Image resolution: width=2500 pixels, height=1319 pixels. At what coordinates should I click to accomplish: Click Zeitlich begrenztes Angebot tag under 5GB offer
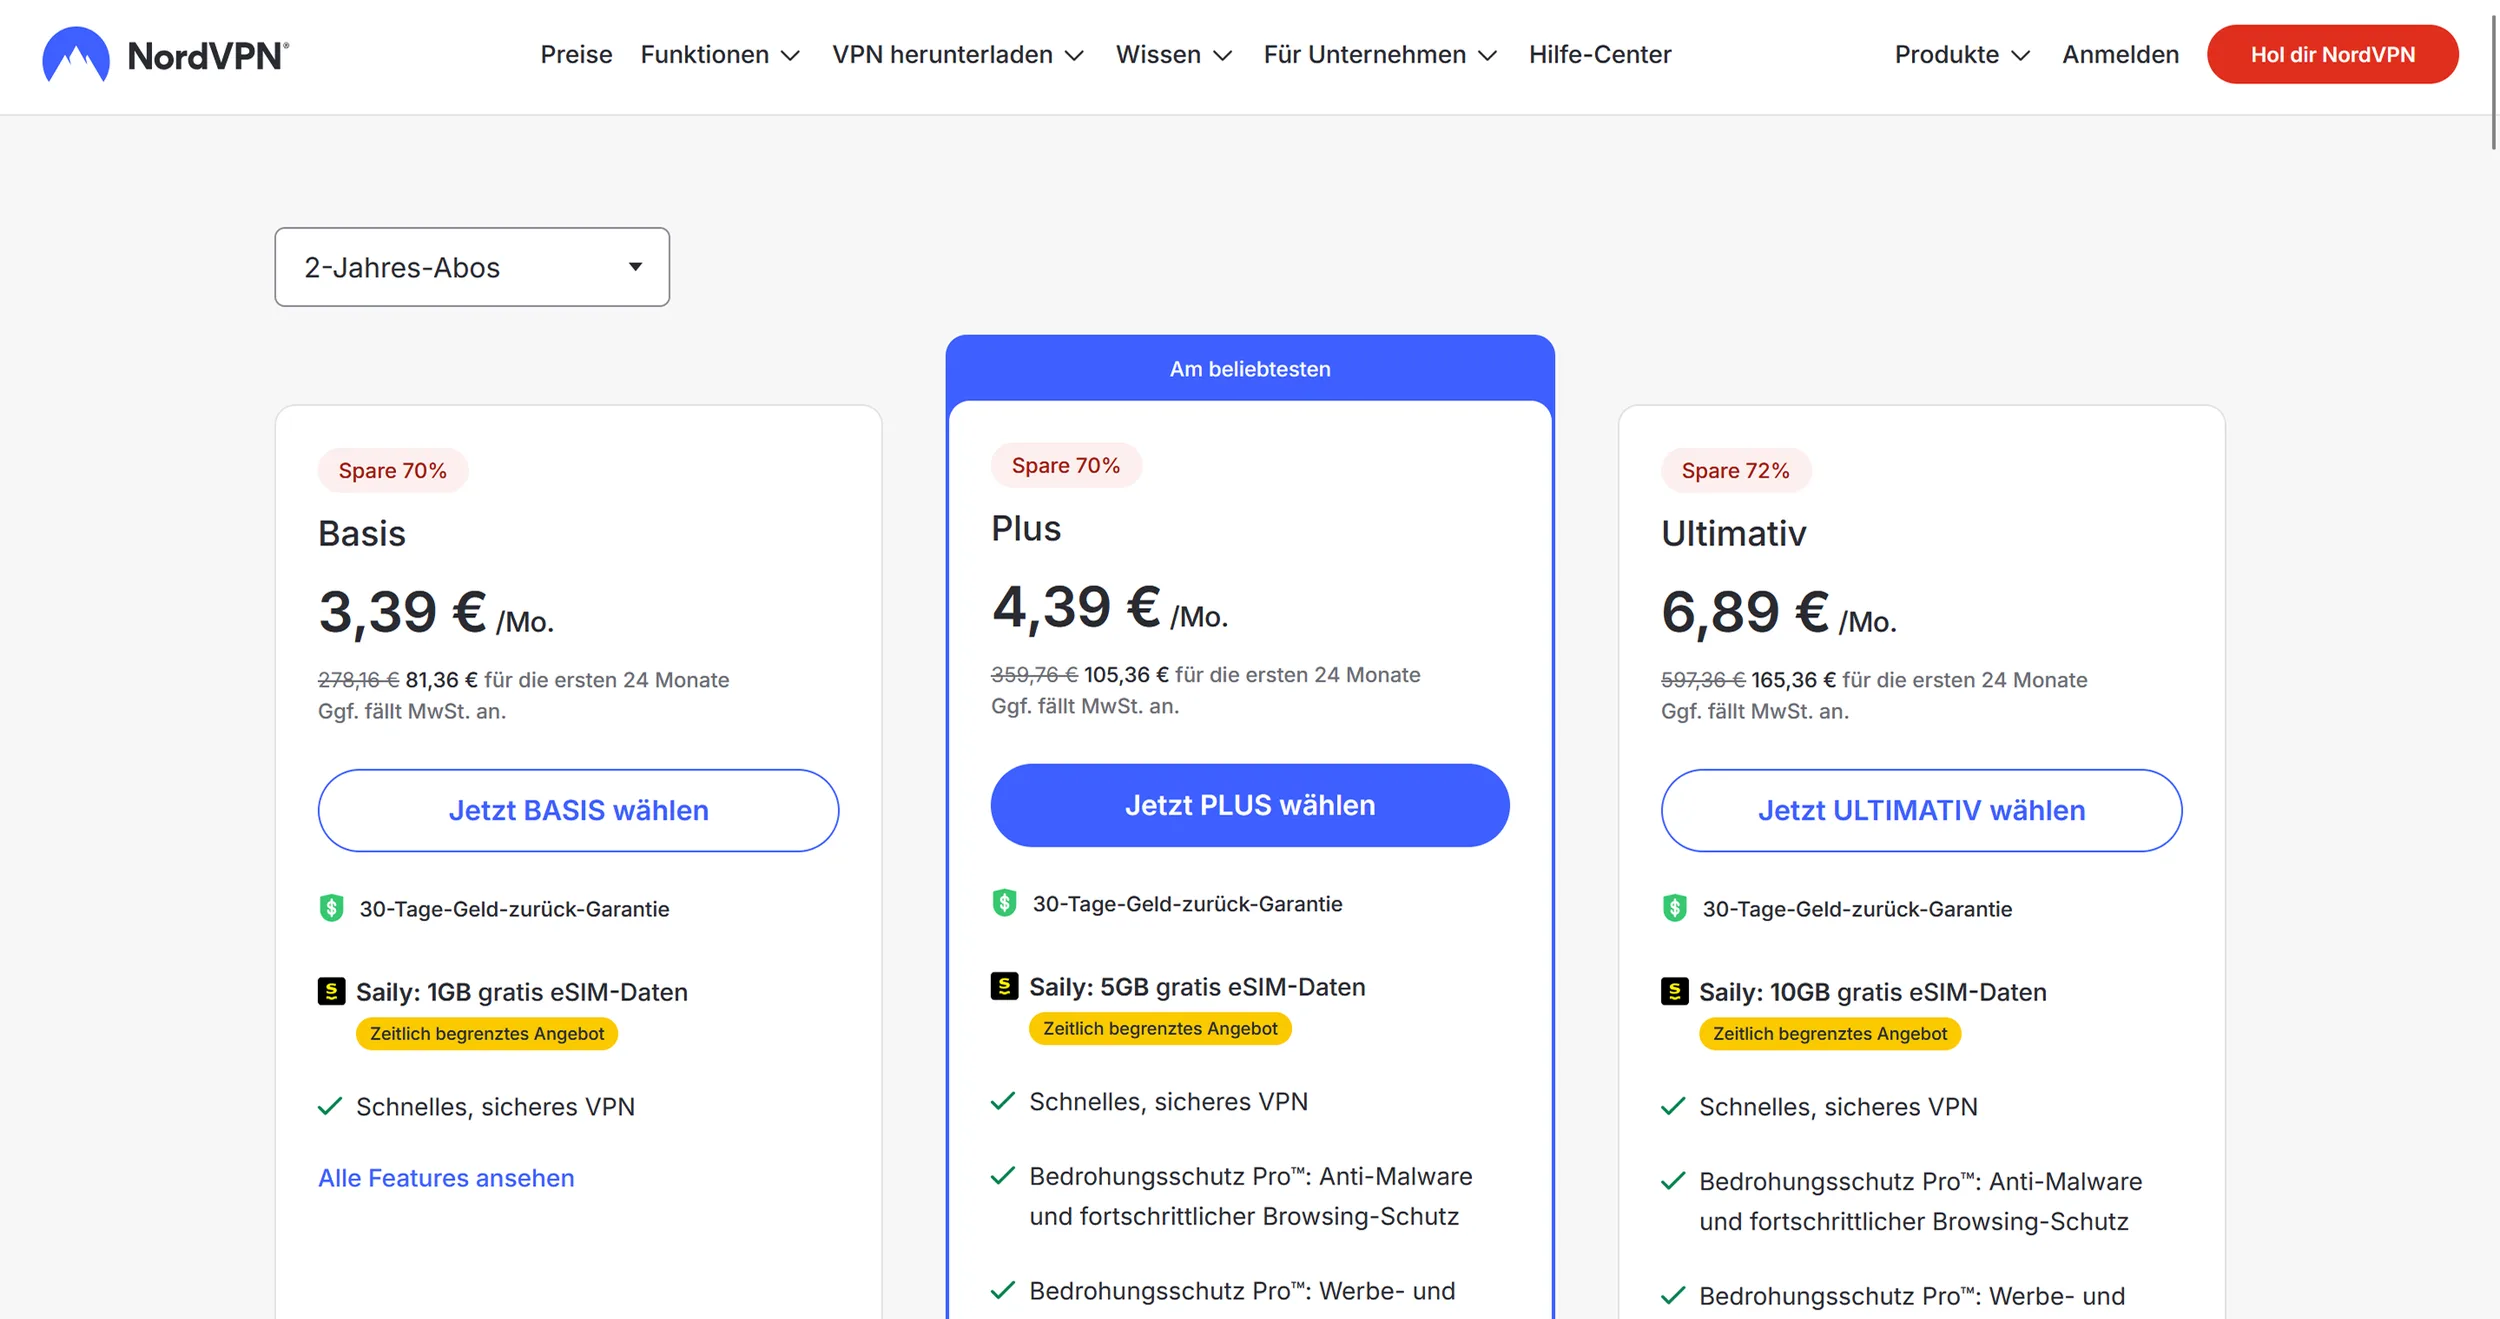(1160, 1028)
